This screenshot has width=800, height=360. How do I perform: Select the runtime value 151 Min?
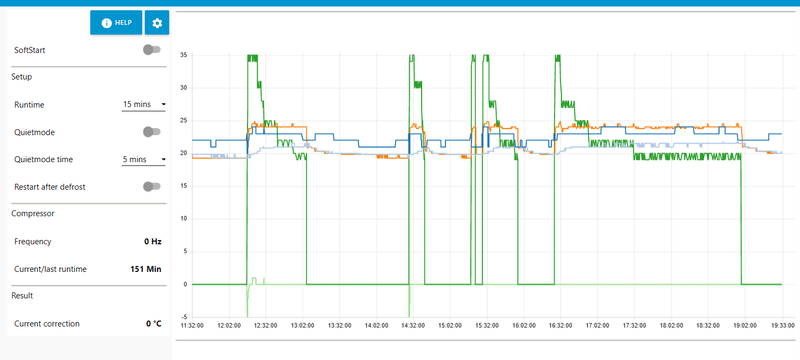coord(146,269)
